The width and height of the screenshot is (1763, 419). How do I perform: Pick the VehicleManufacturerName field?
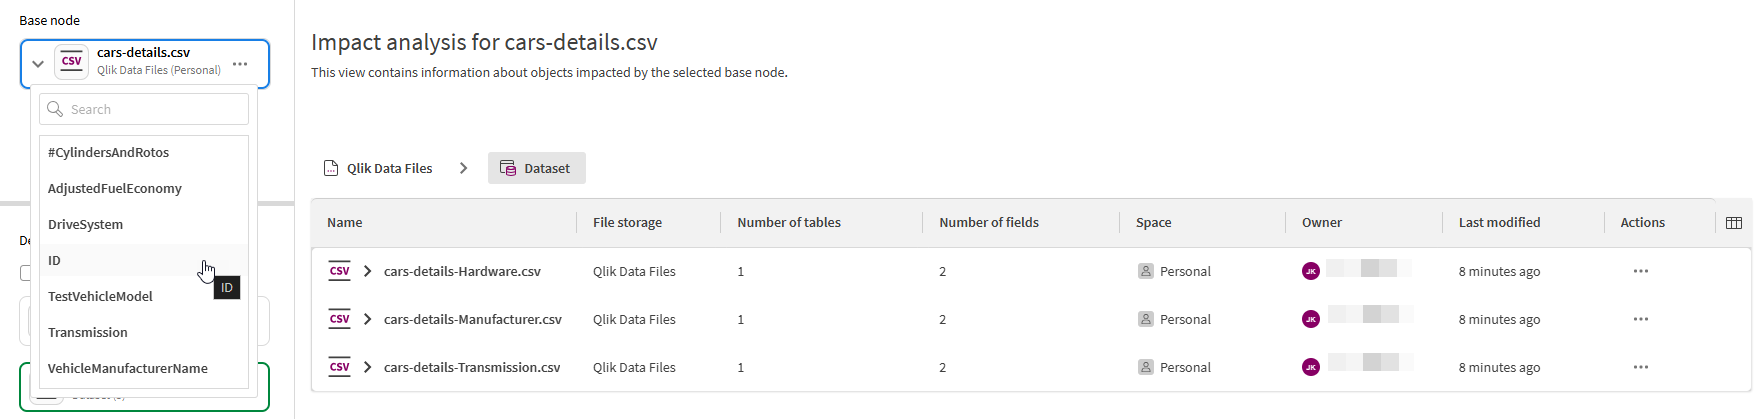click(128, 368)
